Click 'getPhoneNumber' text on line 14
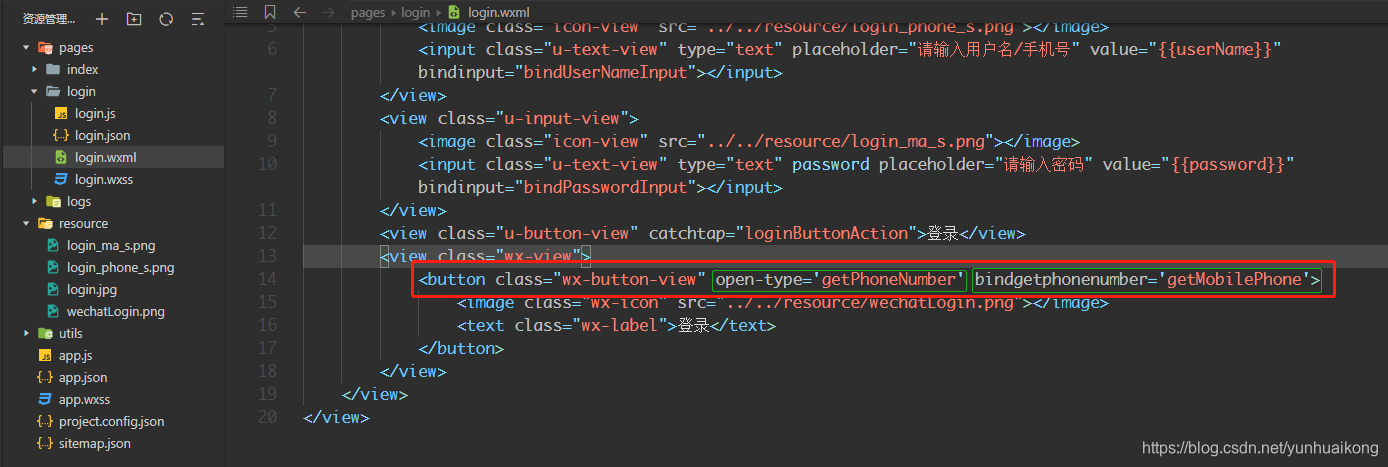Viewport: 1388px width, 467px height. point(888,279)
